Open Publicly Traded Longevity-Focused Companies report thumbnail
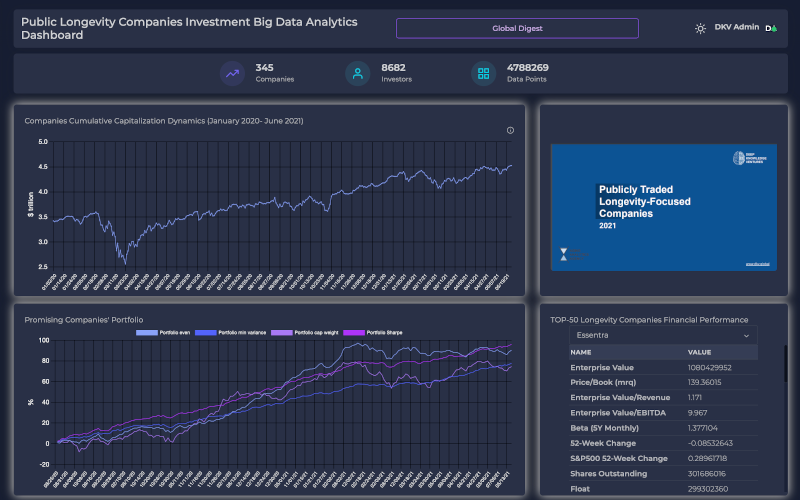The width and height of the screenshot is (800, 500). point(663,207)
